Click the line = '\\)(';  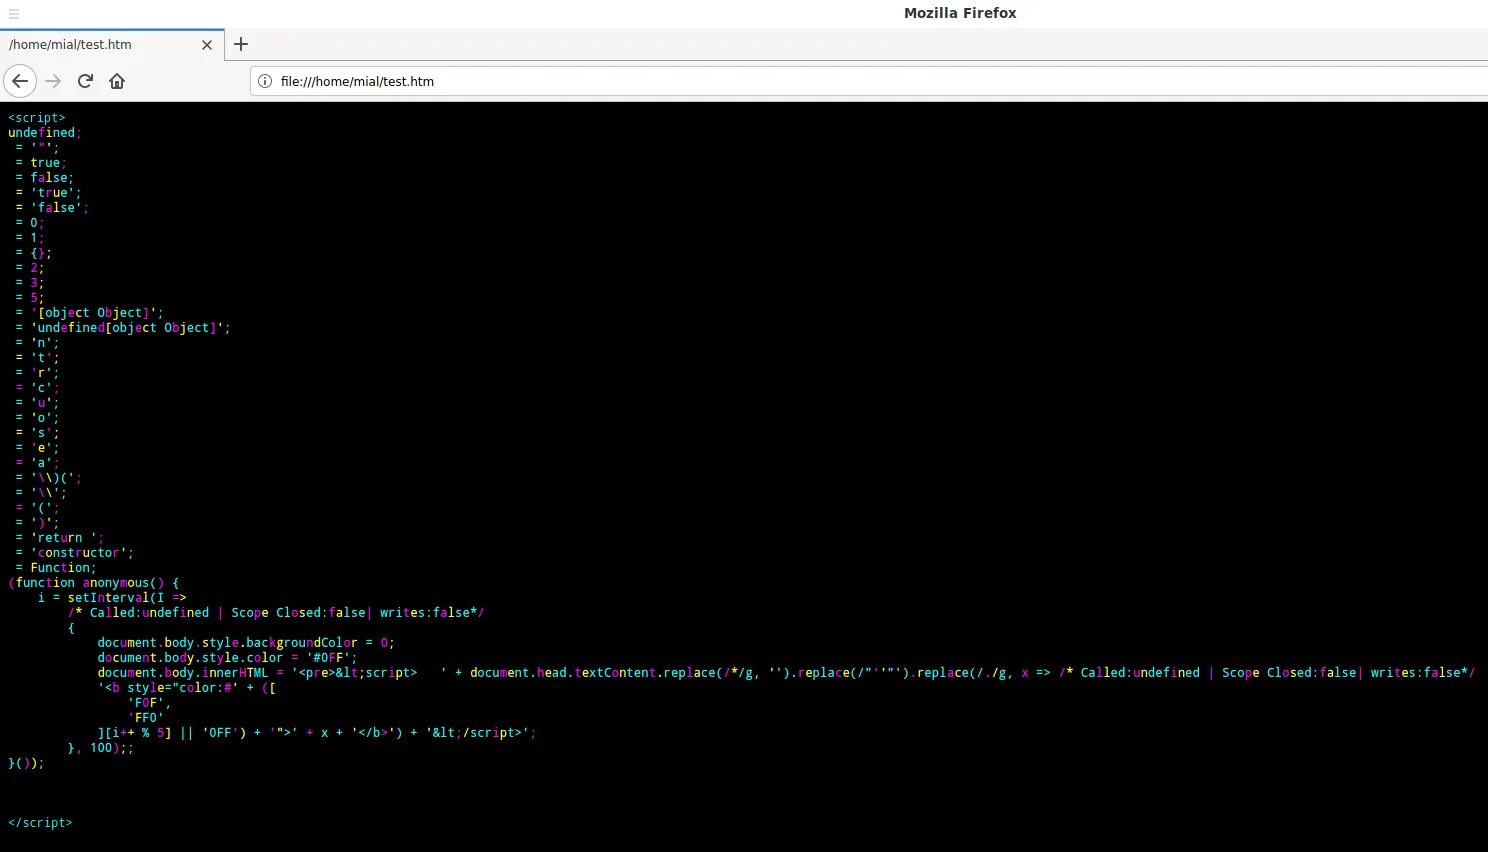(x=48, y=478)
